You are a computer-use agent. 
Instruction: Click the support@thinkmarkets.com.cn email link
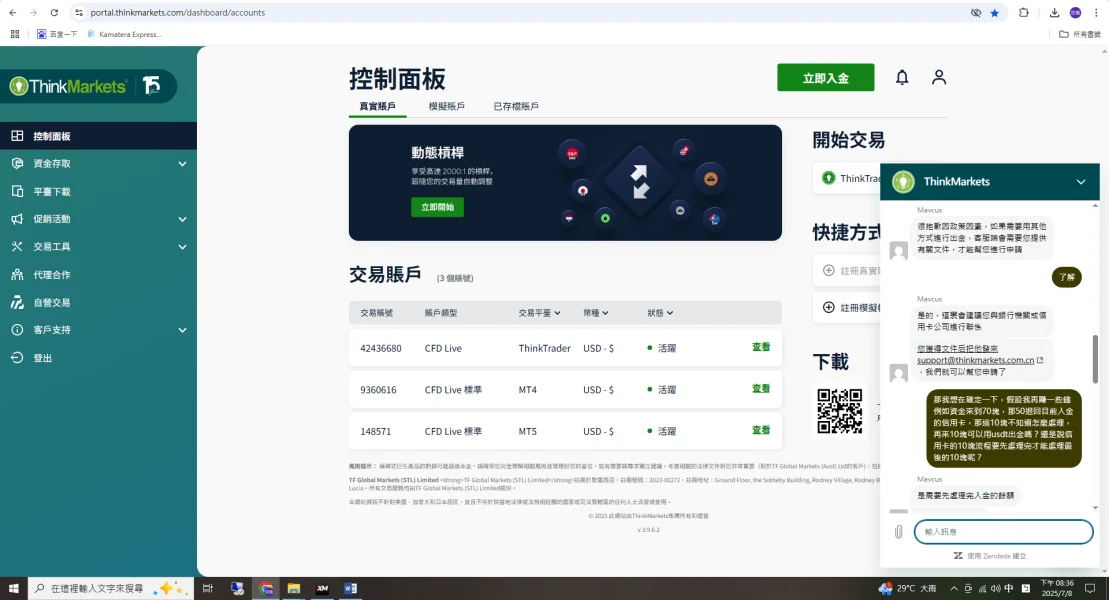tap(975, 360)
